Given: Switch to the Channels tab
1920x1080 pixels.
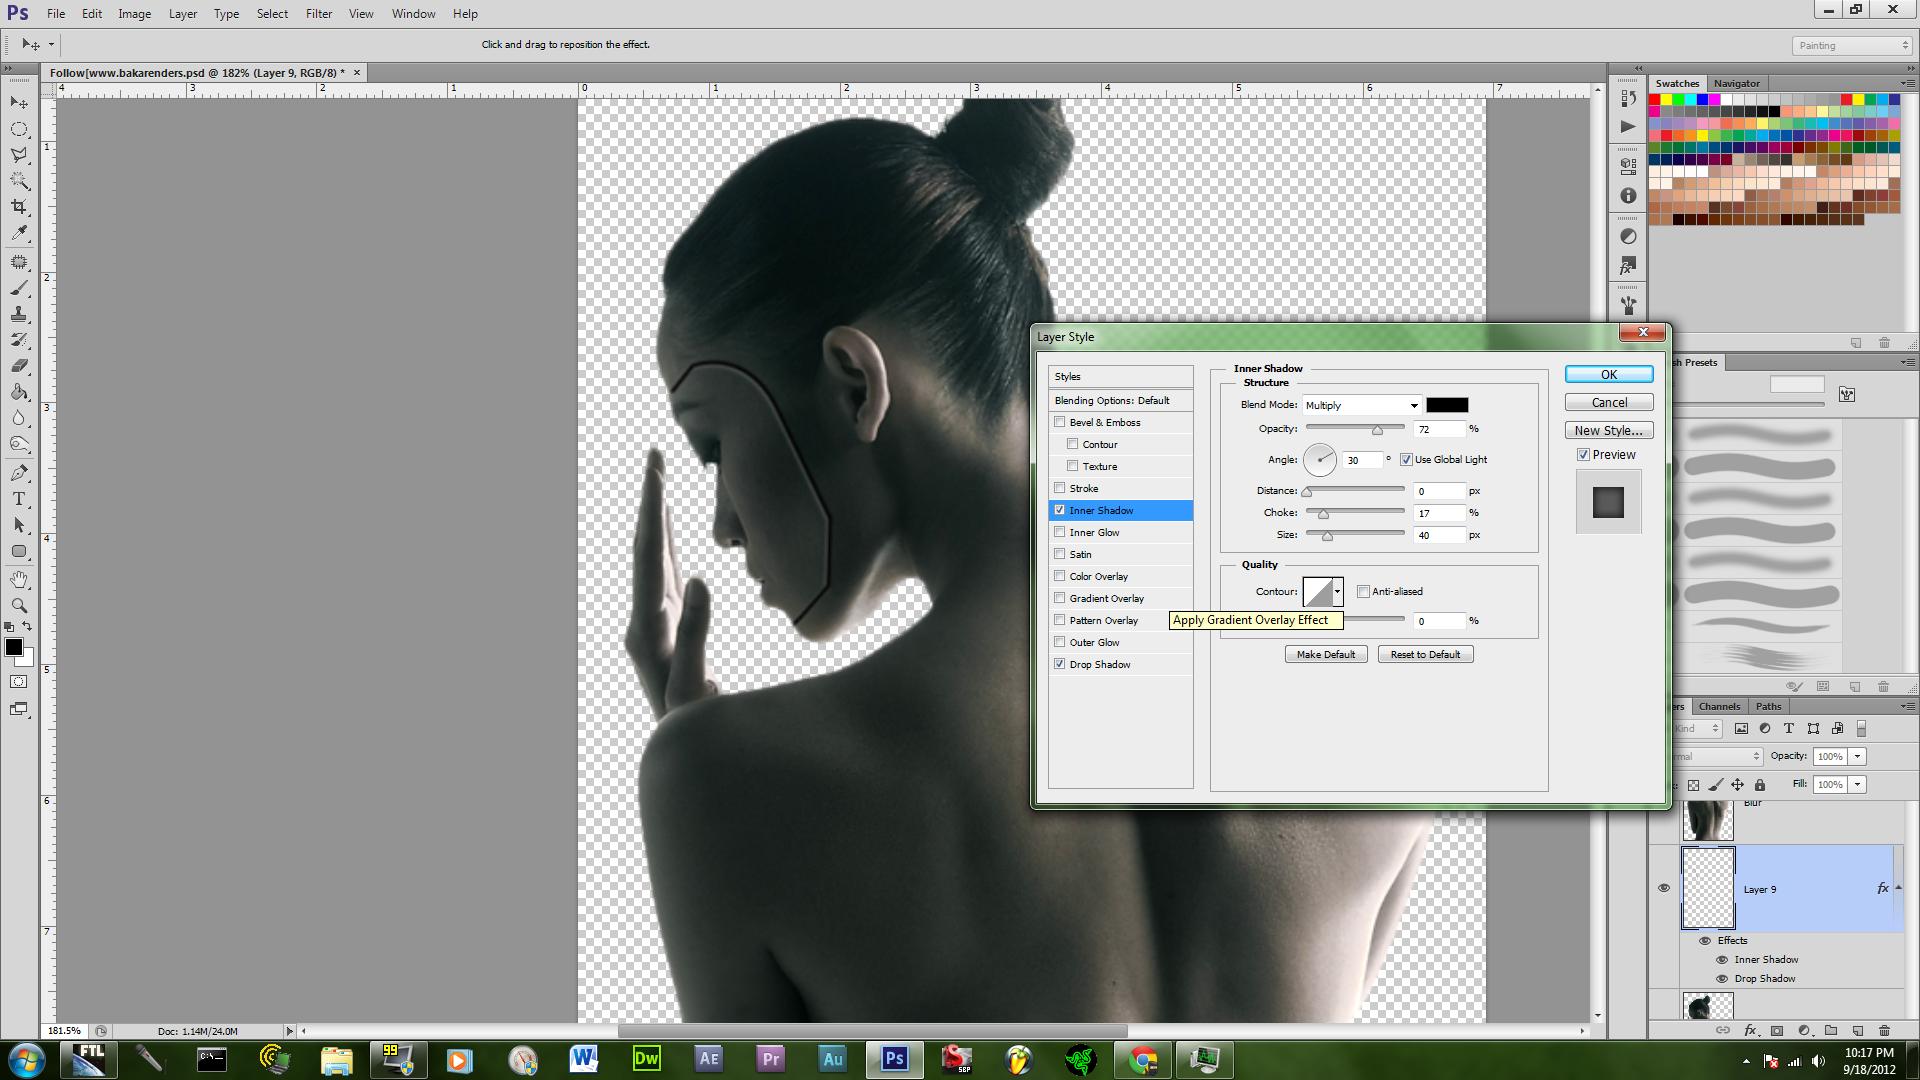Looking at the screenshot, I should [1719, 706].
